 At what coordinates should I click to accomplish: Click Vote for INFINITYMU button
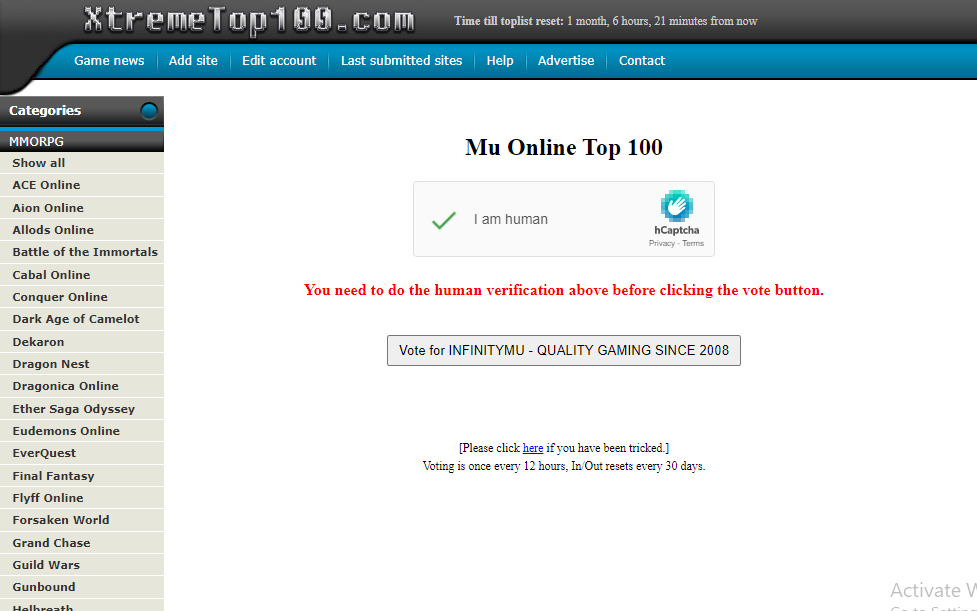[564, 351]
